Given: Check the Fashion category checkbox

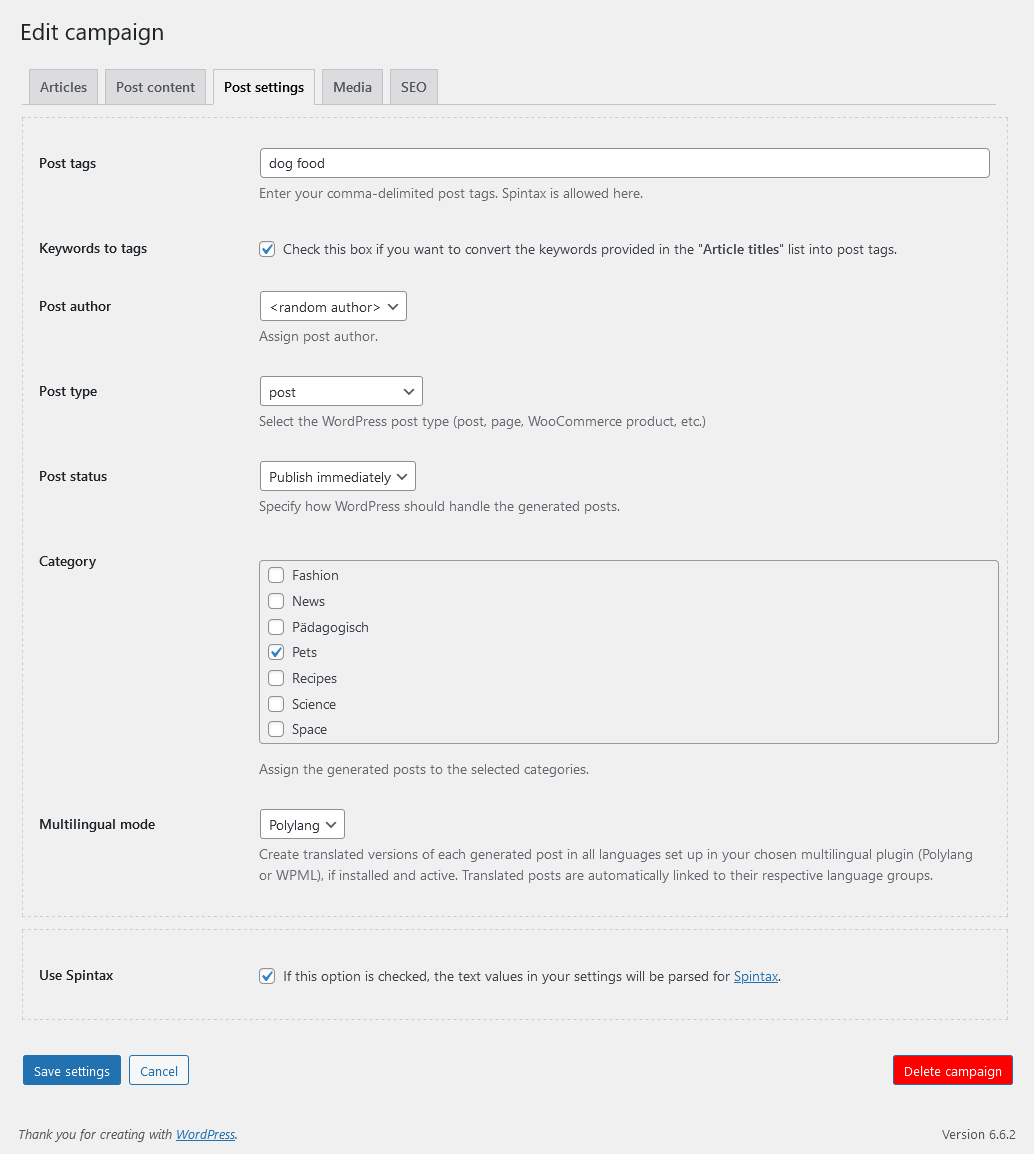Looking at the screenshot, I should (x=276, y=575).
